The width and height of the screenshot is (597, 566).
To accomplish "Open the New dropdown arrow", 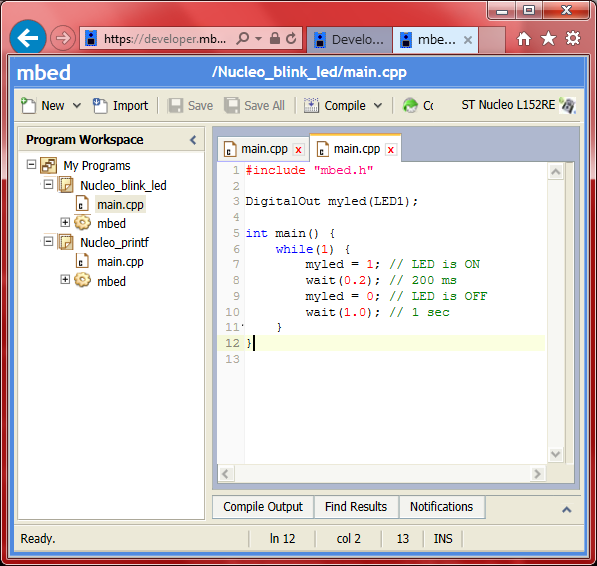I will [77, 105].
